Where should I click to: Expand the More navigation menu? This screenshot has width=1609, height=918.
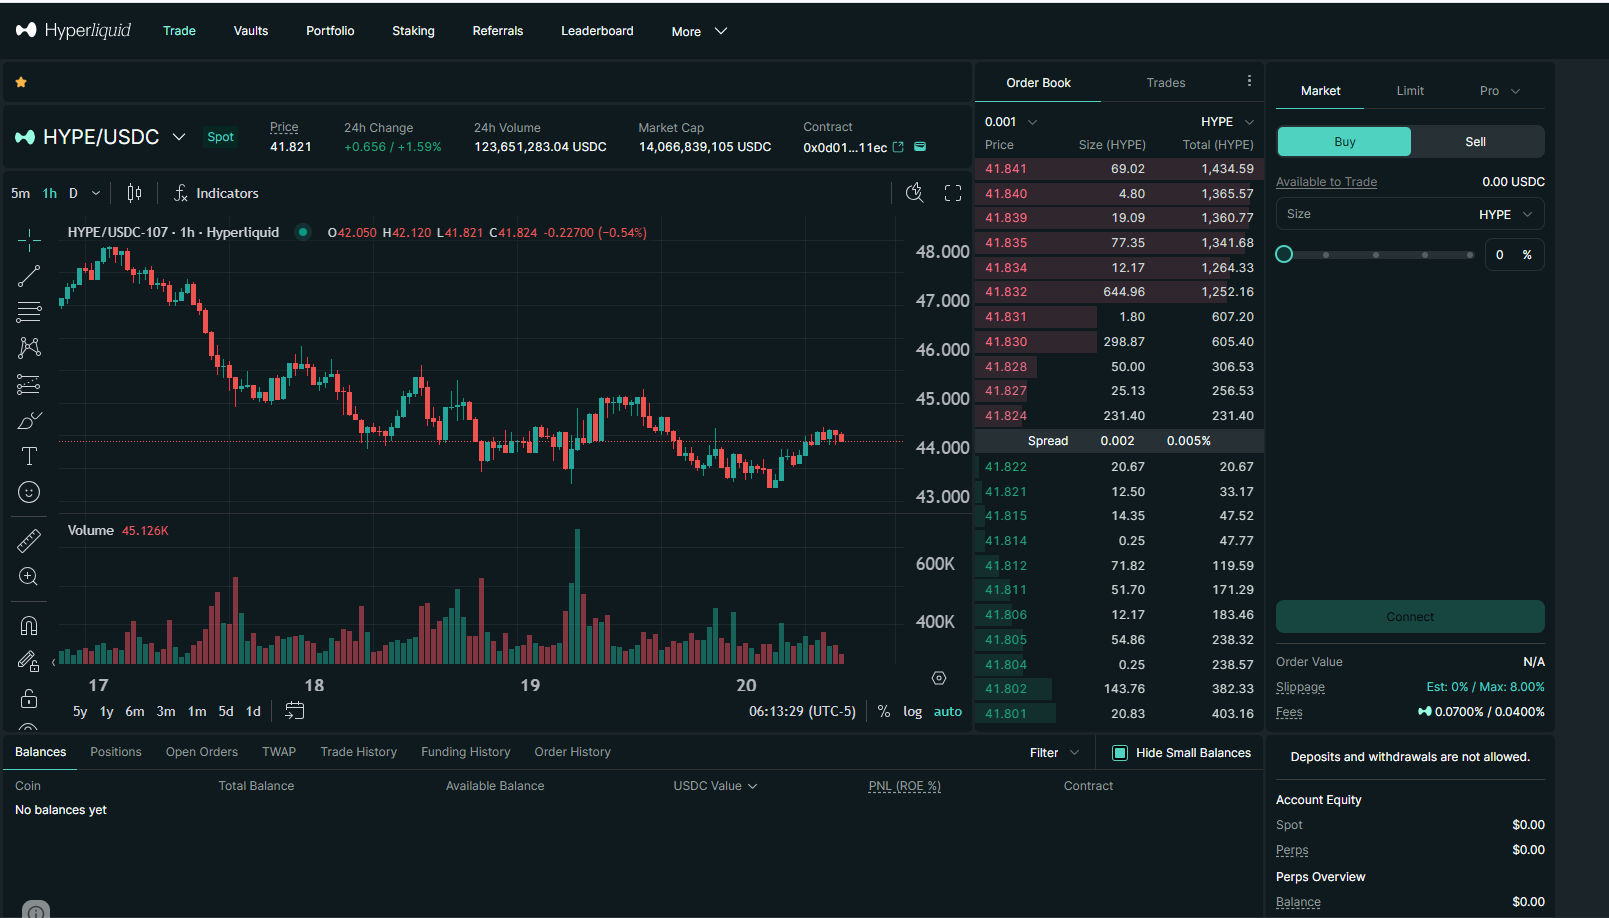coord(699,31)
